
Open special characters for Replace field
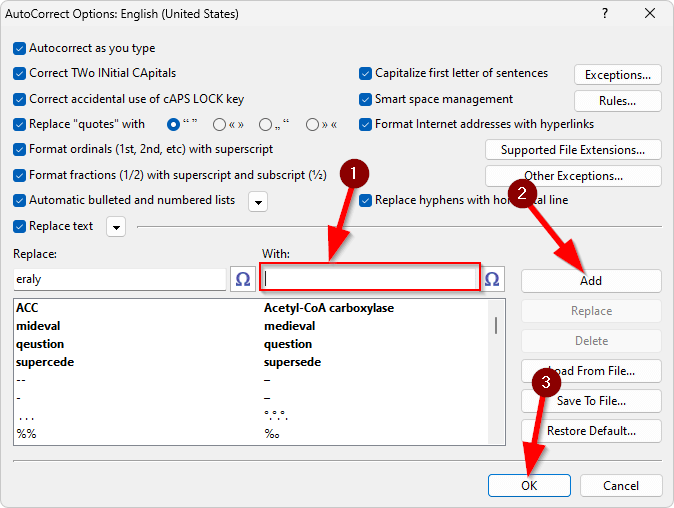coord(243,279)
